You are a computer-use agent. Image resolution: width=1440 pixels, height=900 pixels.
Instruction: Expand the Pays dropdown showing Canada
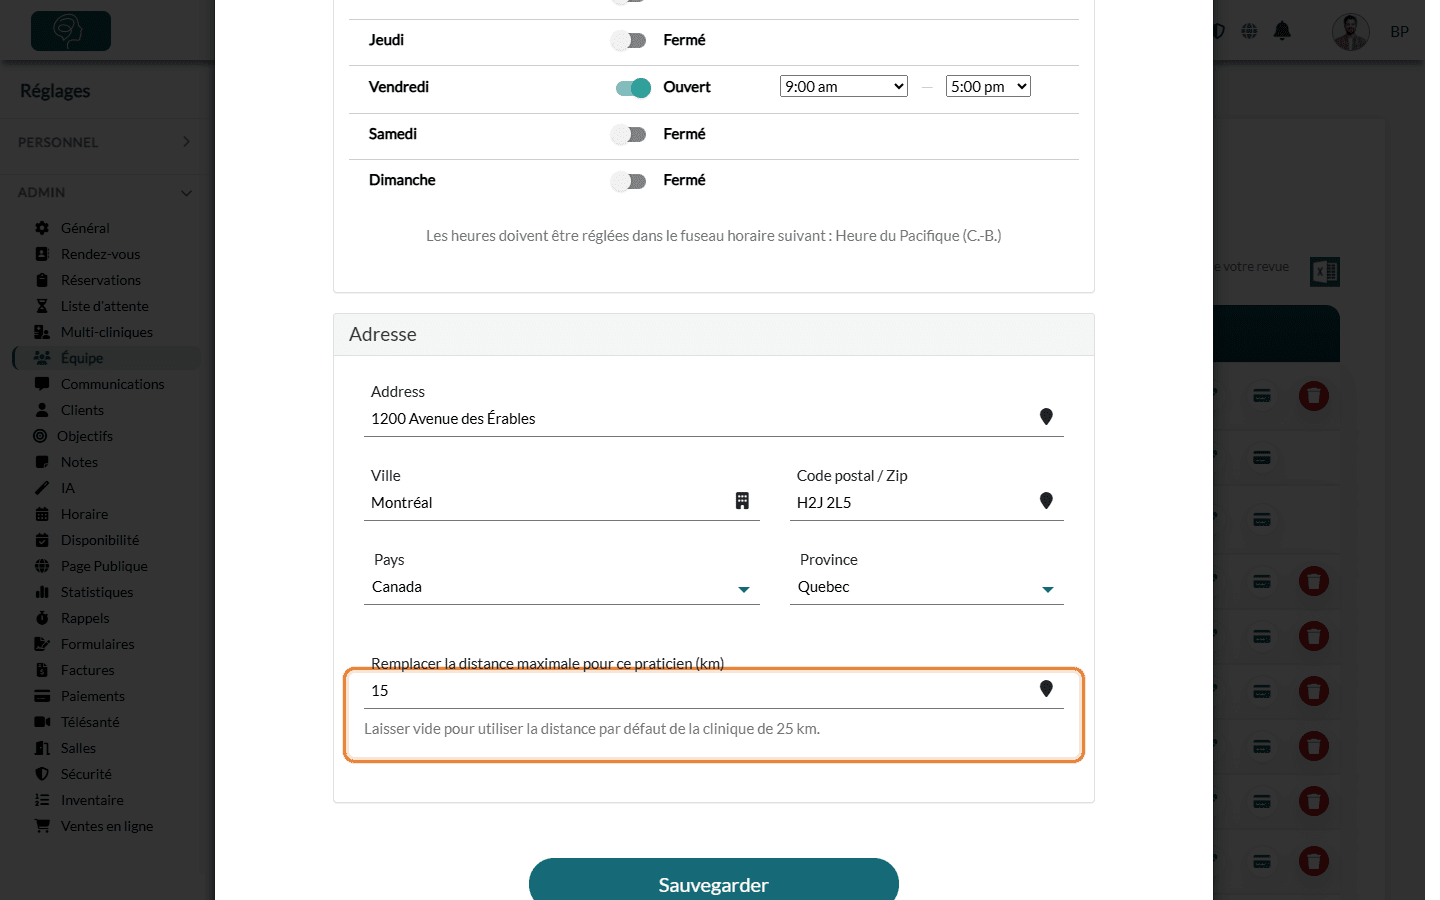click(x=562, y=587)
